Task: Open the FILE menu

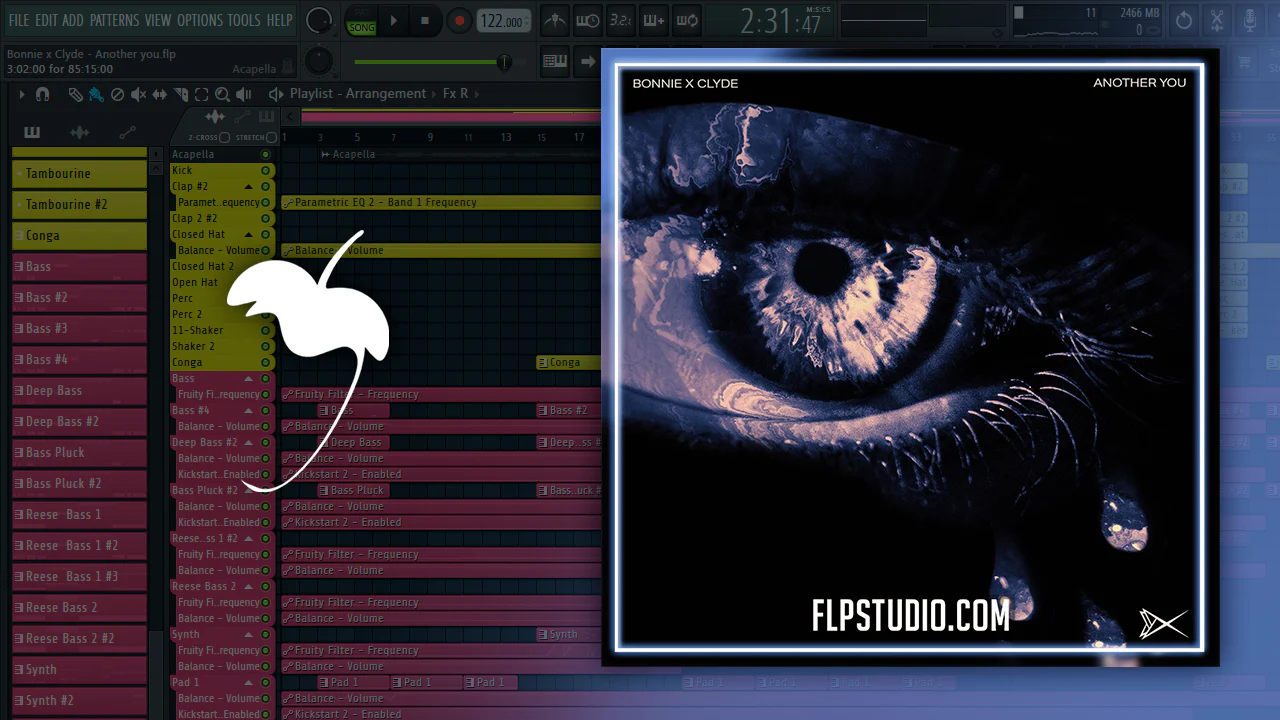Action: pyautogui.click(x=19, y=20)
